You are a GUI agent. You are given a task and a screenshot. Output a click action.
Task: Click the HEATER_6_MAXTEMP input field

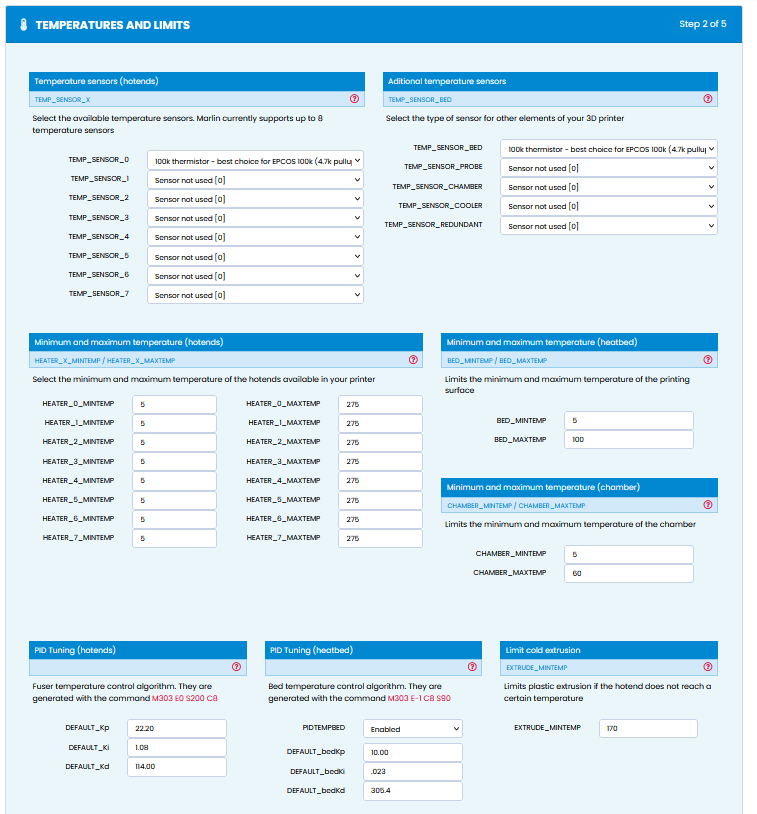[381, 519]
